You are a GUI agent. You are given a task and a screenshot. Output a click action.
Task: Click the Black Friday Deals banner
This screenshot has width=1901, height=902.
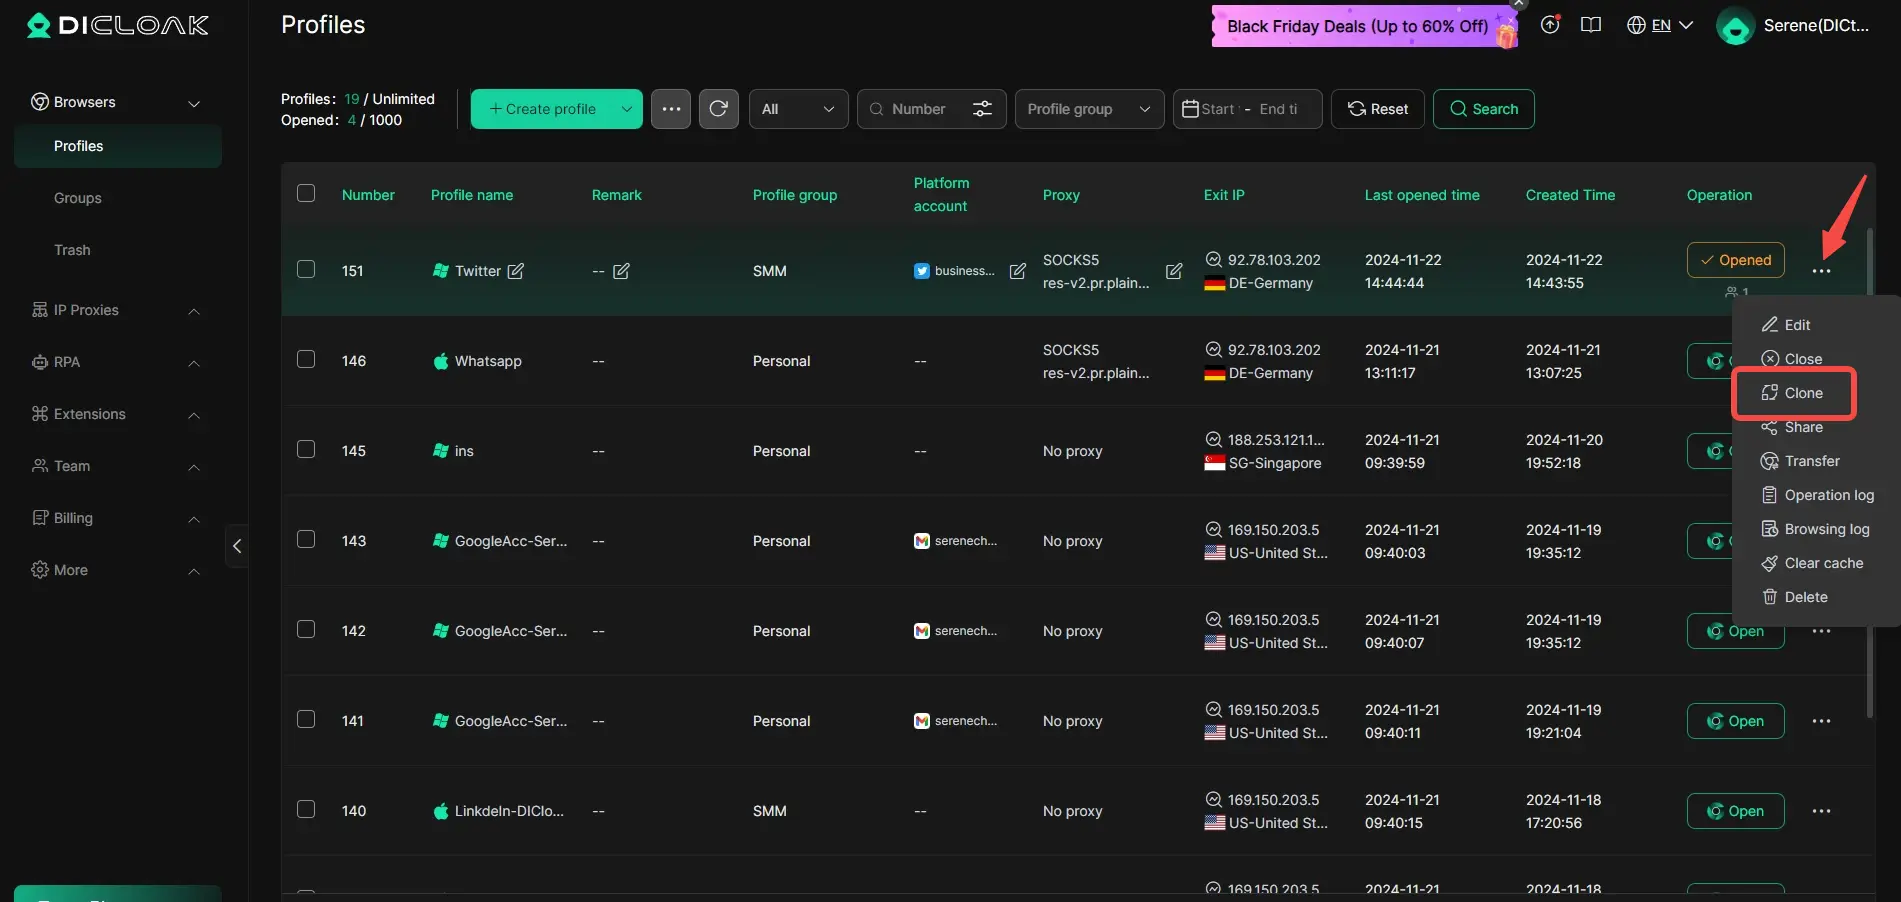pyautogui.click(x=1365, y=27)
